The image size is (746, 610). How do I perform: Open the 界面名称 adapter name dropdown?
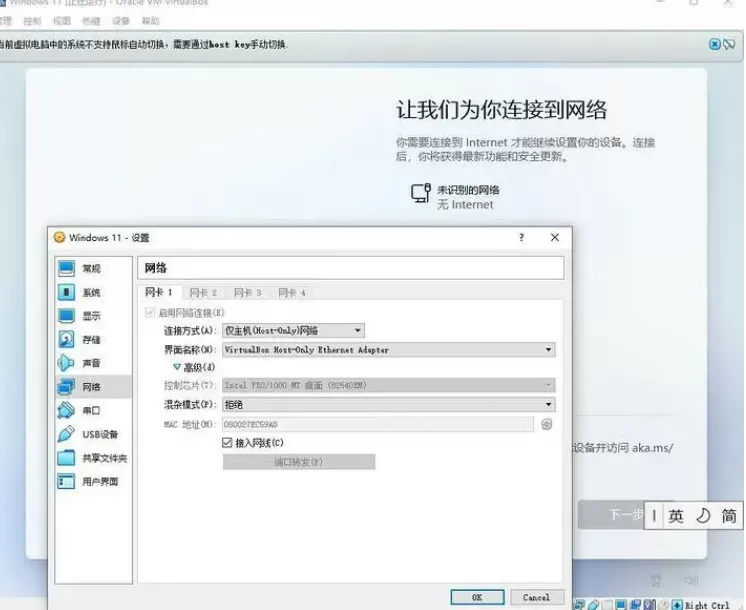pos(389,350)
